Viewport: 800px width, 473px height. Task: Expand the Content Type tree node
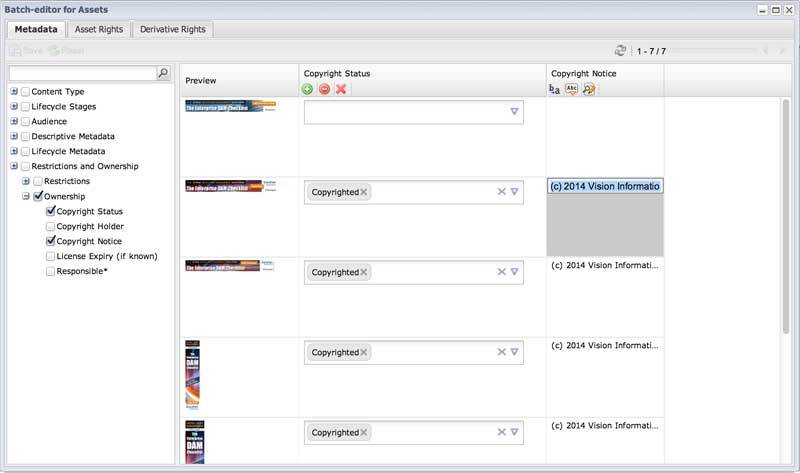click(14, 91)
